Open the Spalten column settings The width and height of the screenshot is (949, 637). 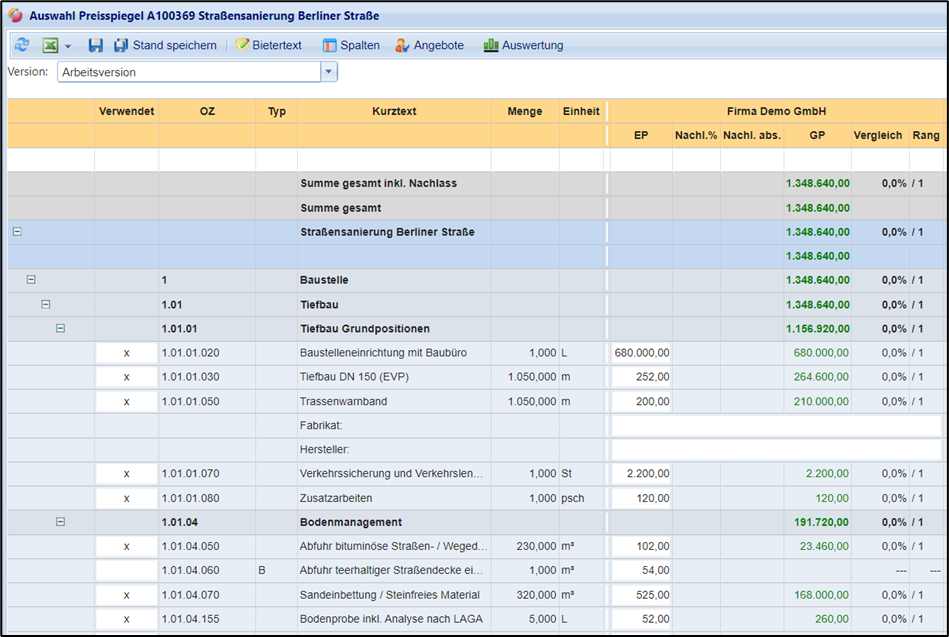click(x=351, y=45)
